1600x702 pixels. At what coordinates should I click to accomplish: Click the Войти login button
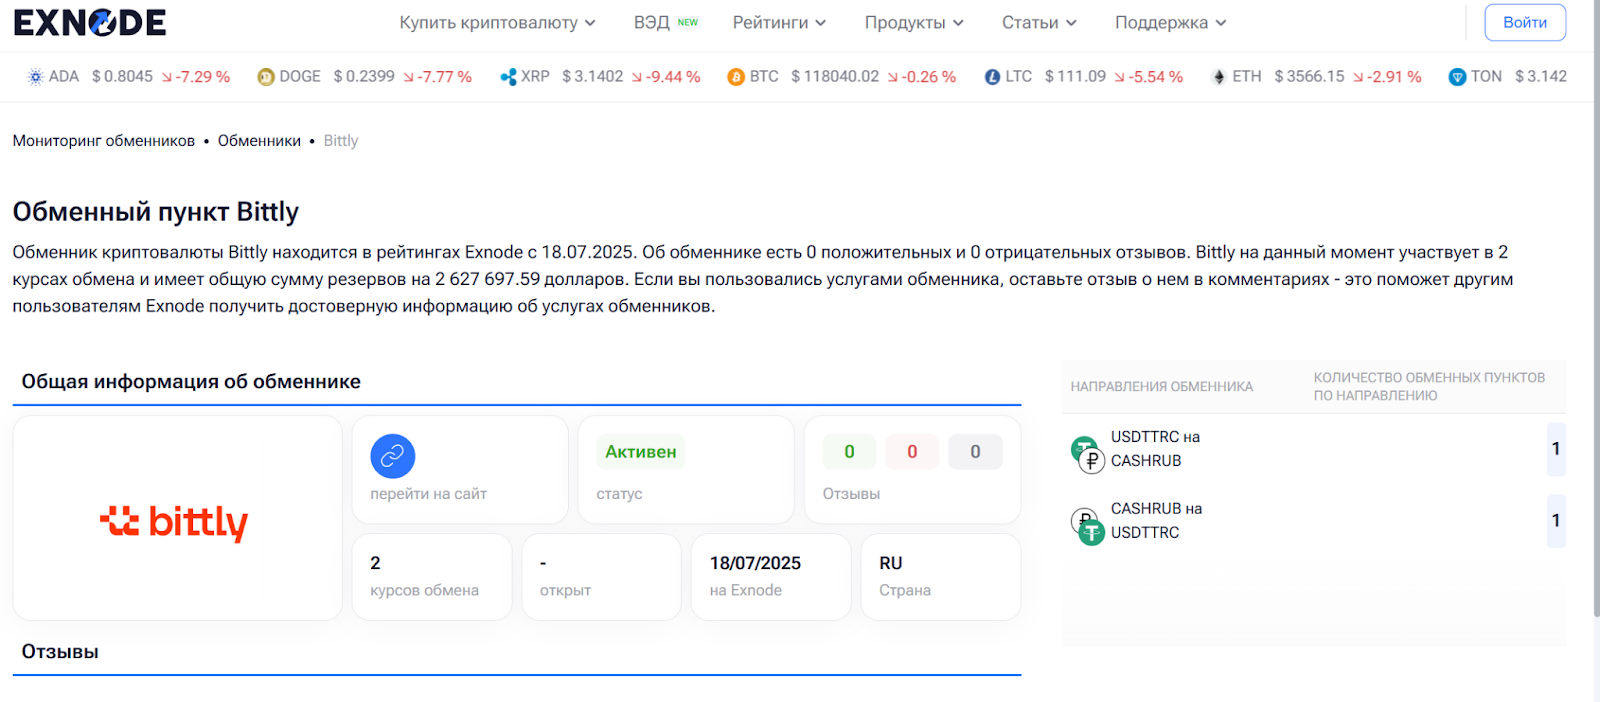tap(1525, 22)
